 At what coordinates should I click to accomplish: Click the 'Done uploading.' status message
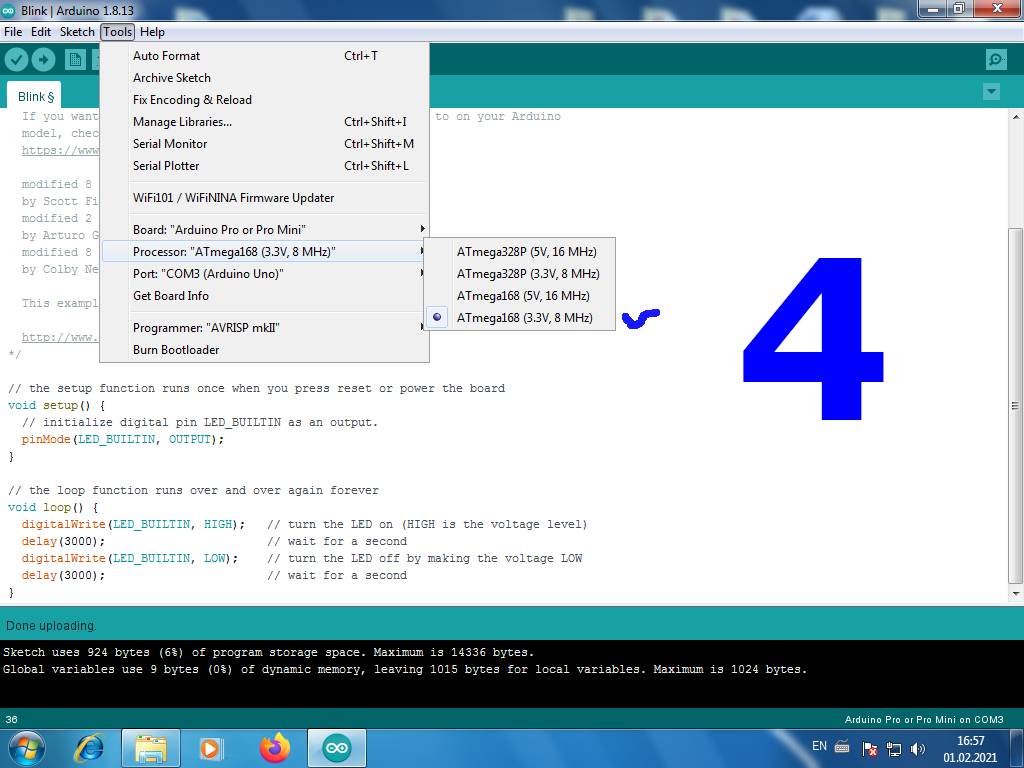(51, 626)
